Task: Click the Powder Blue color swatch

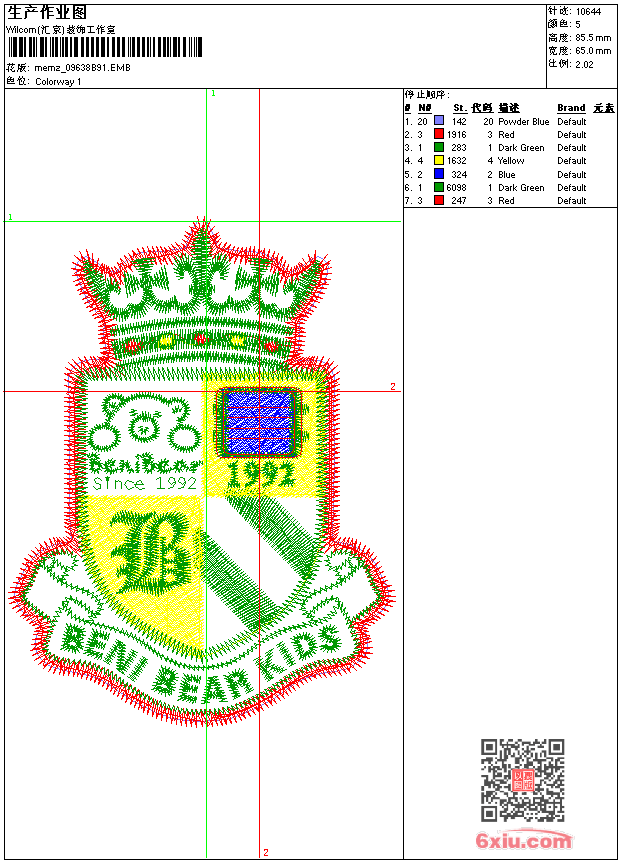Action: click(439, 121)
